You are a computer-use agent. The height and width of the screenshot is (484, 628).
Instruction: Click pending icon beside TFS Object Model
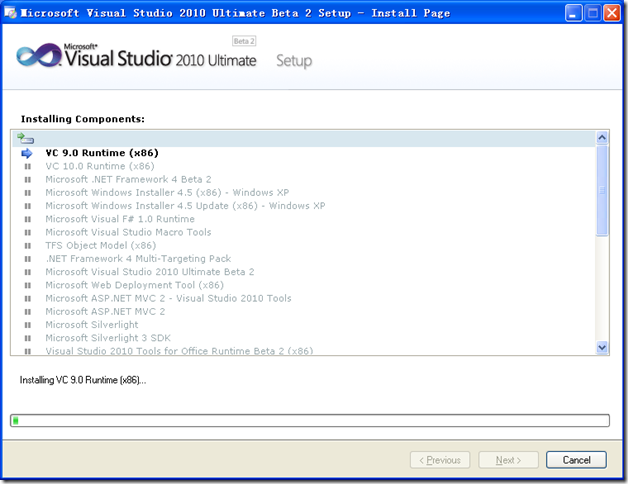coord(28,246)
